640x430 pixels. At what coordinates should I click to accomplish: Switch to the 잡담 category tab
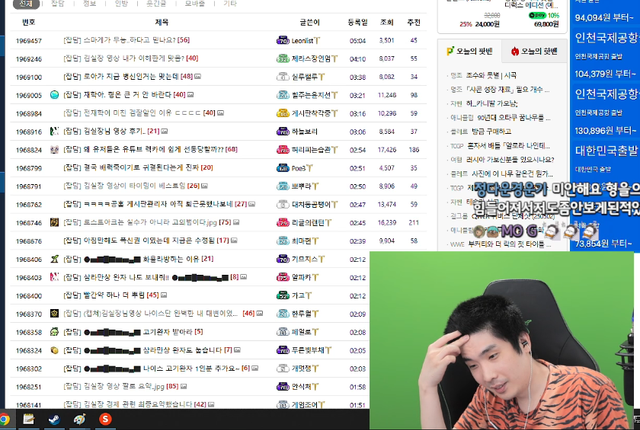(57, 4)
